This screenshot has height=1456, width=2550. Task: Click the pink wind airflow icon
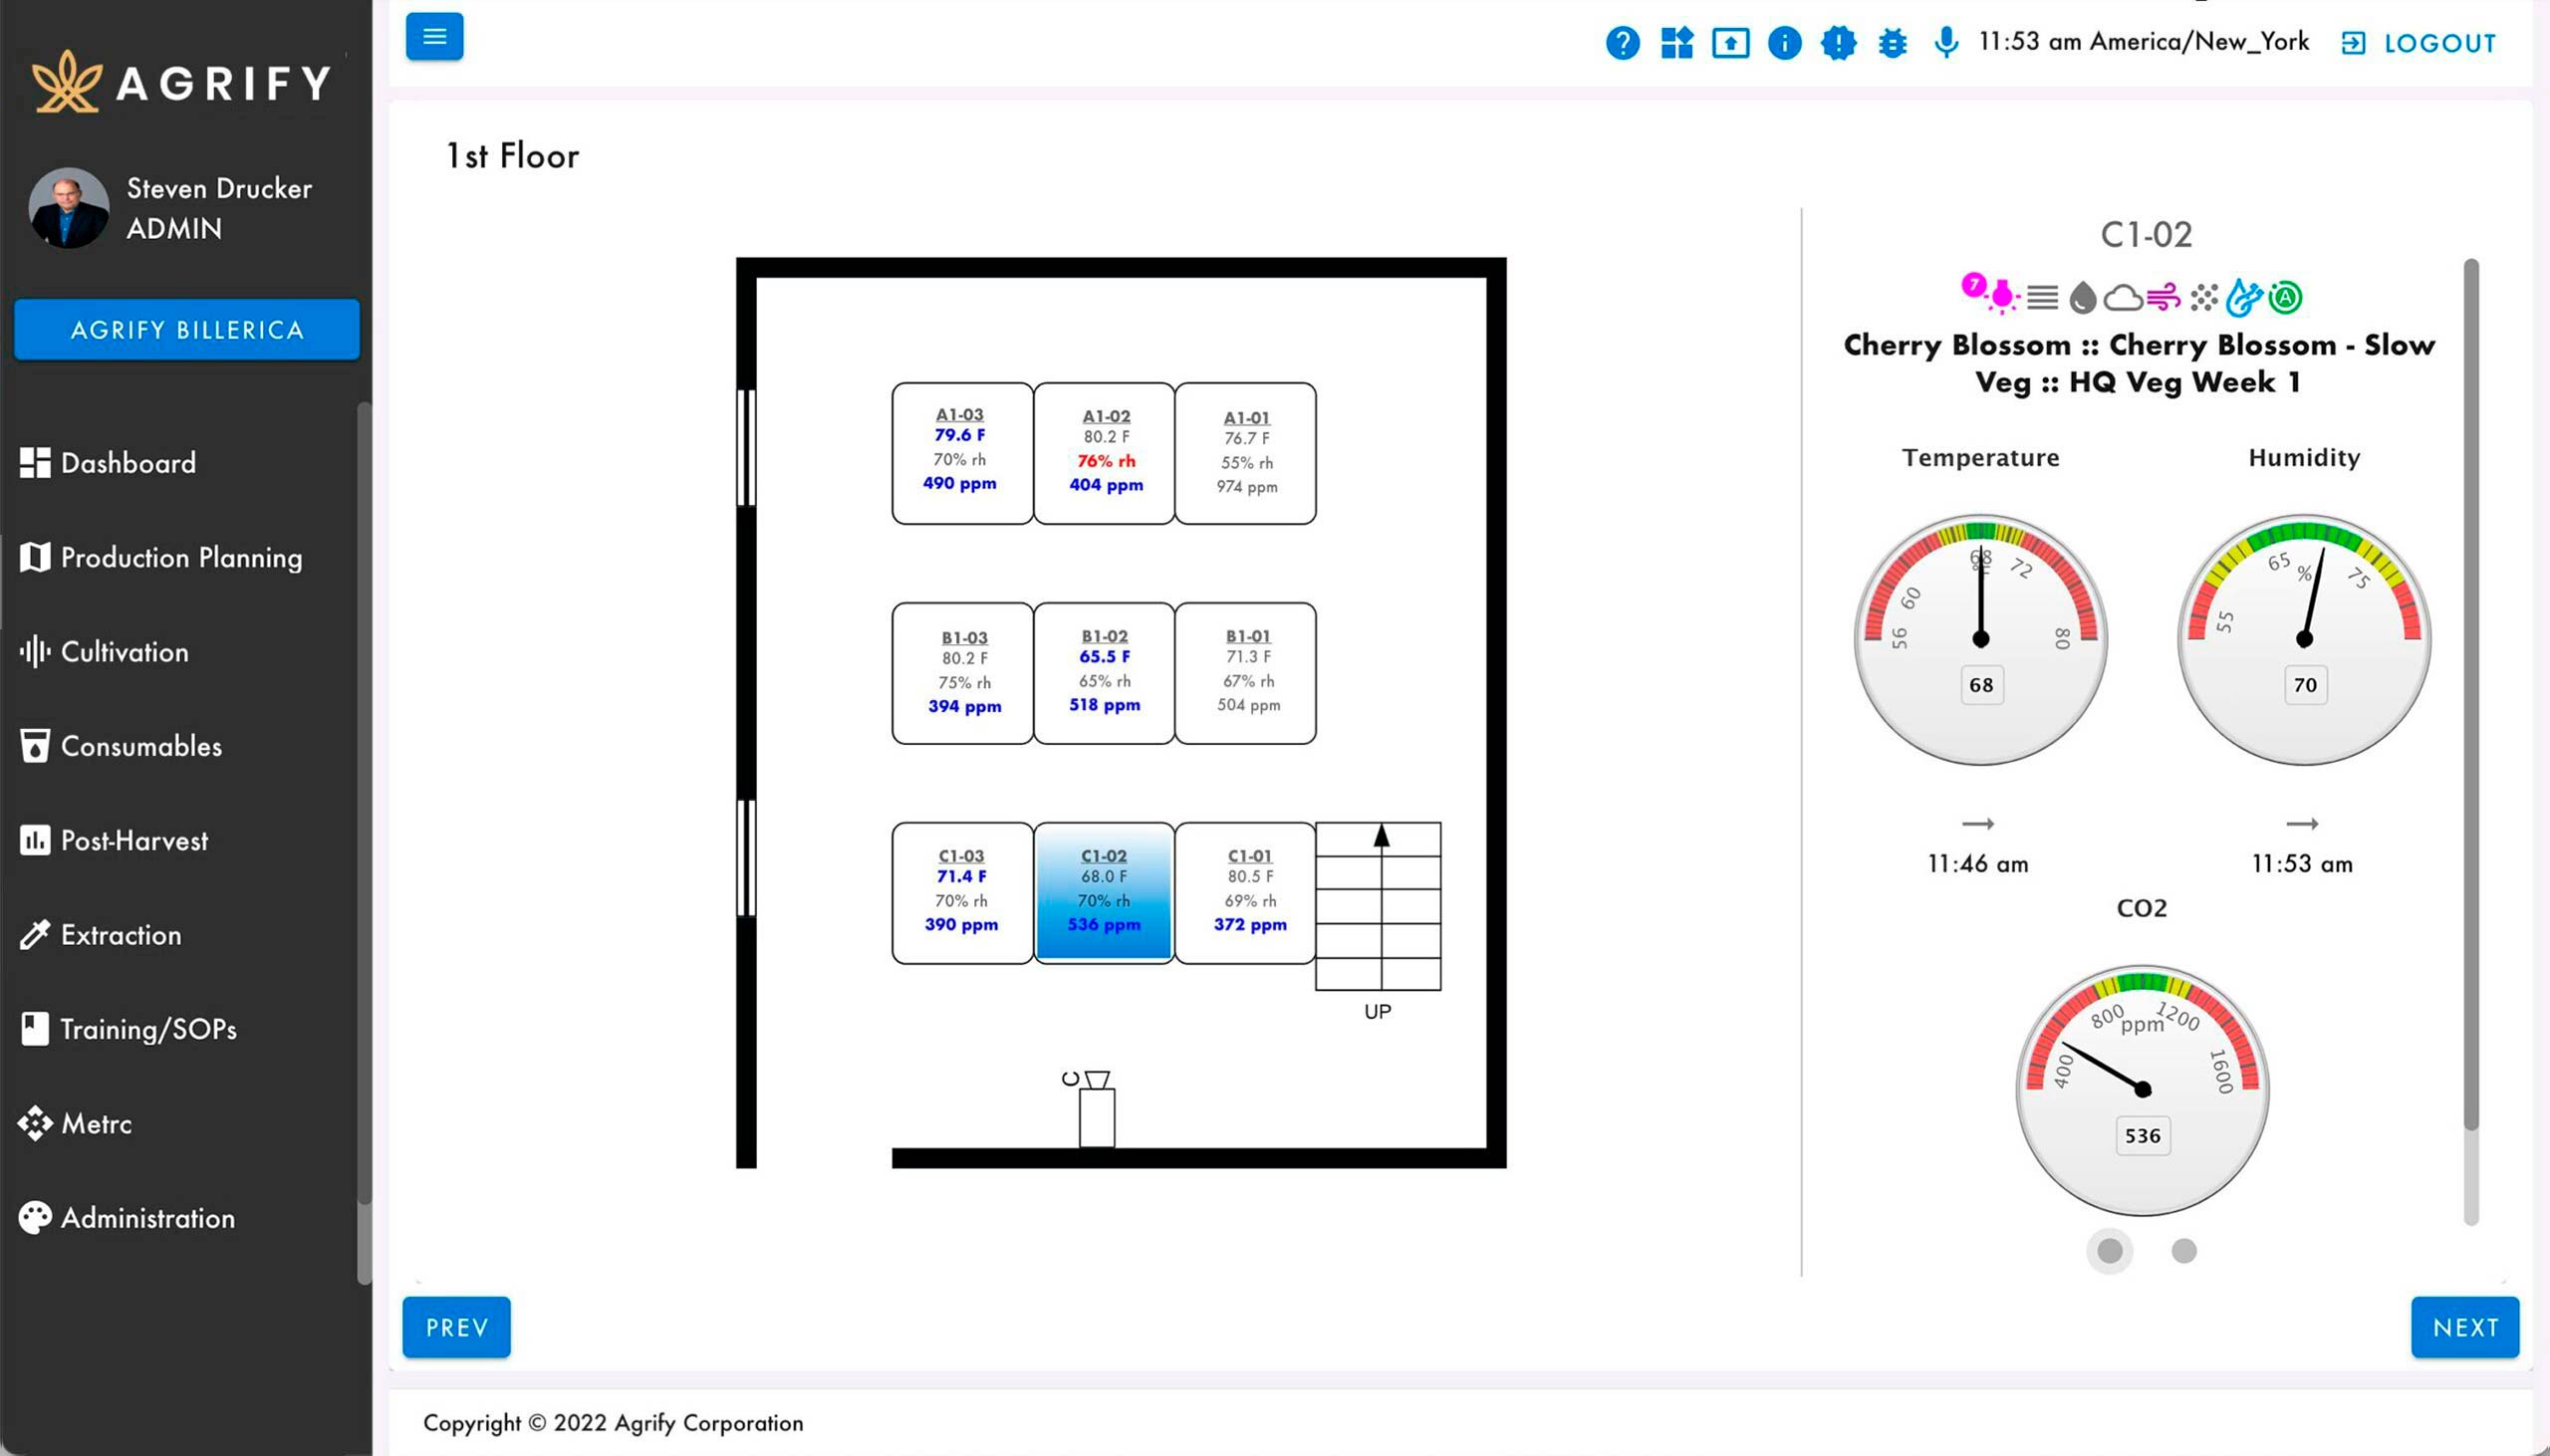point(2163,297)
